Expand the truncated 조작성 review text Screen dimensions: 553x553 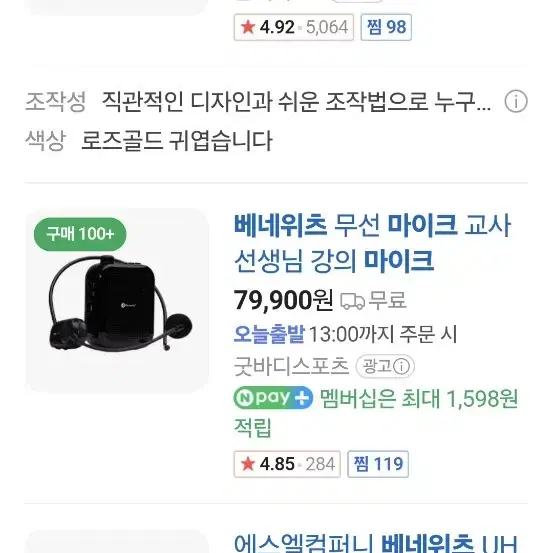pos(296,102)
